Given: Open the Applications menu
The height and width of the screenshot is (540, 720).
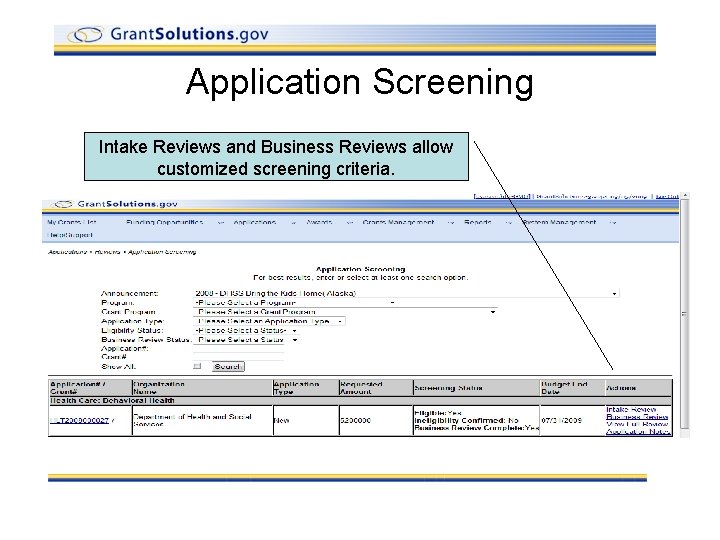Looking at the screenshot, I should [x=255, y=222].
